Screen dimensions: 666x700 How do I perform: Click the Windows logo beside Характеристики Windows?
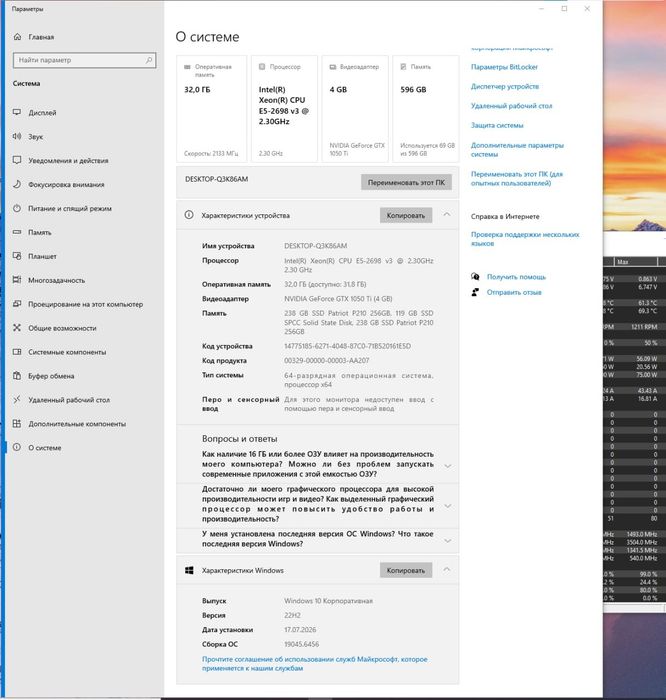click(x=189, y=570)
